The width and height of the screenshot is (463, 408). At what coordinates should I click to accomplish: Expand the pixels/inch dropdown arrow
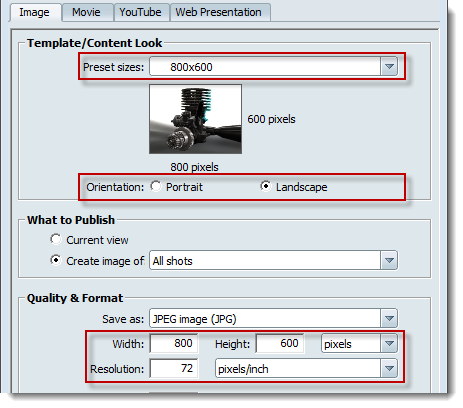(x=389, y=368)
